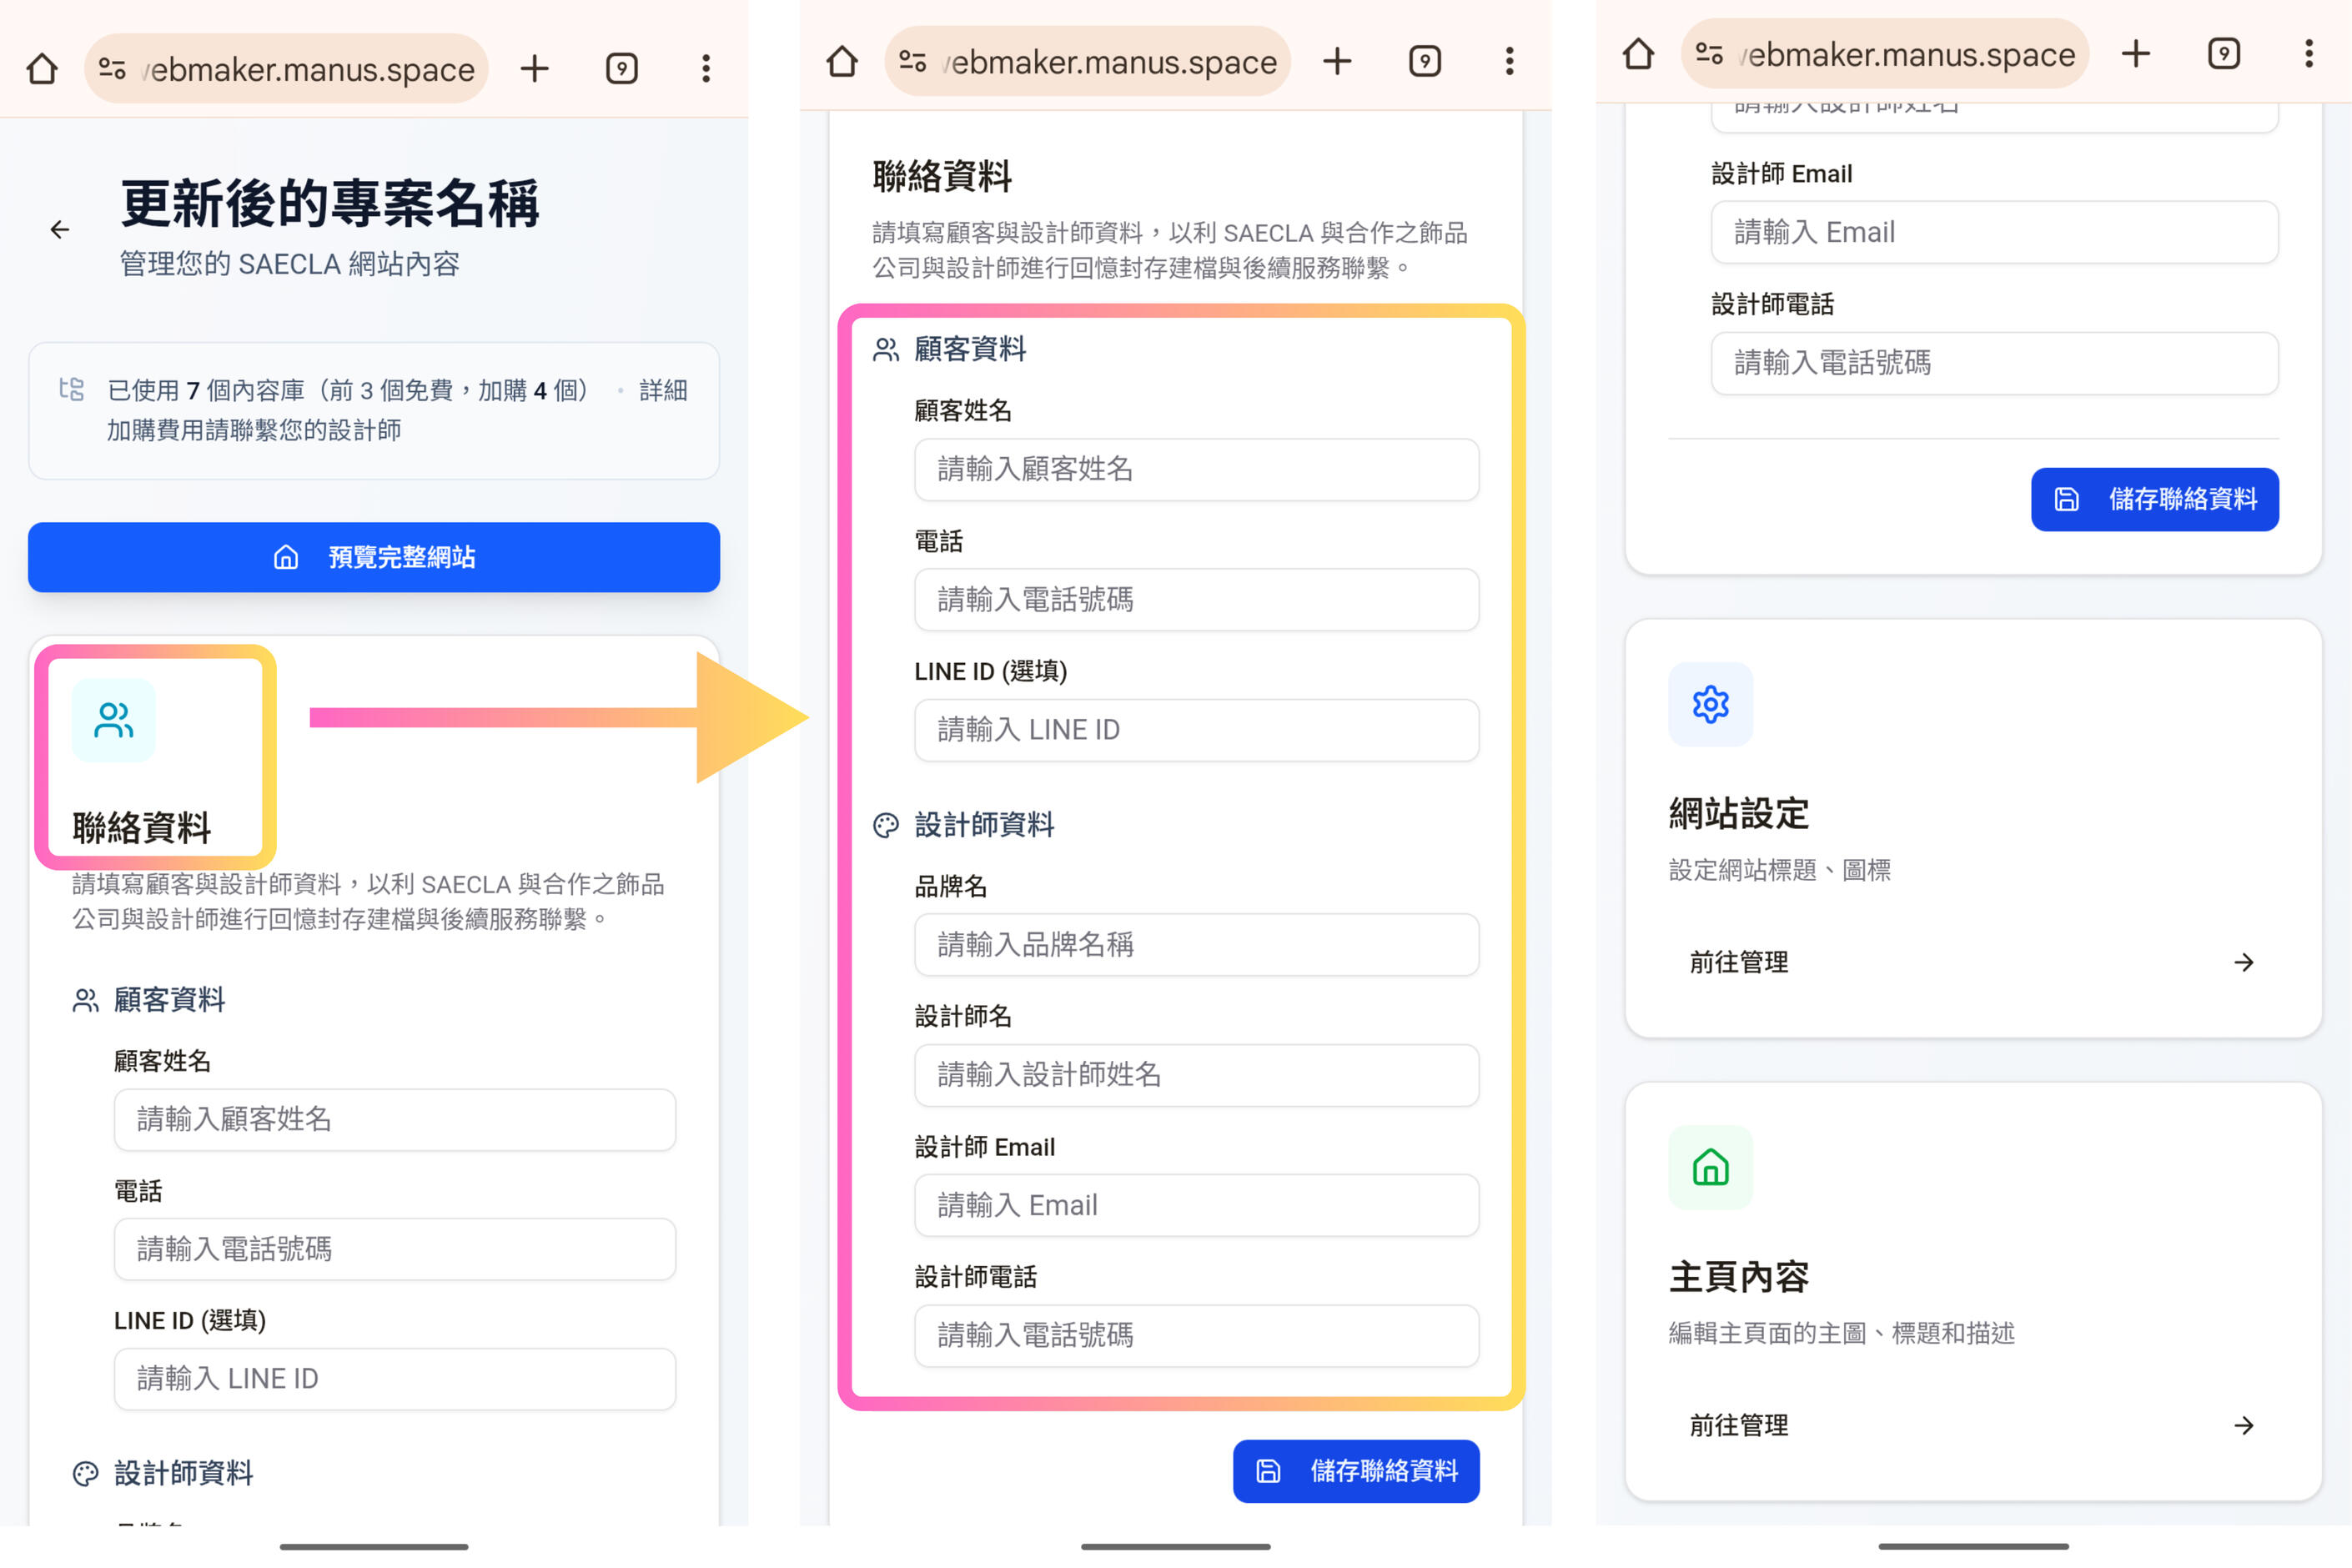Click the green home icon for 主頁內容
Viewport: 2352px width, 1568px height.
(x=1710, y=1167)
